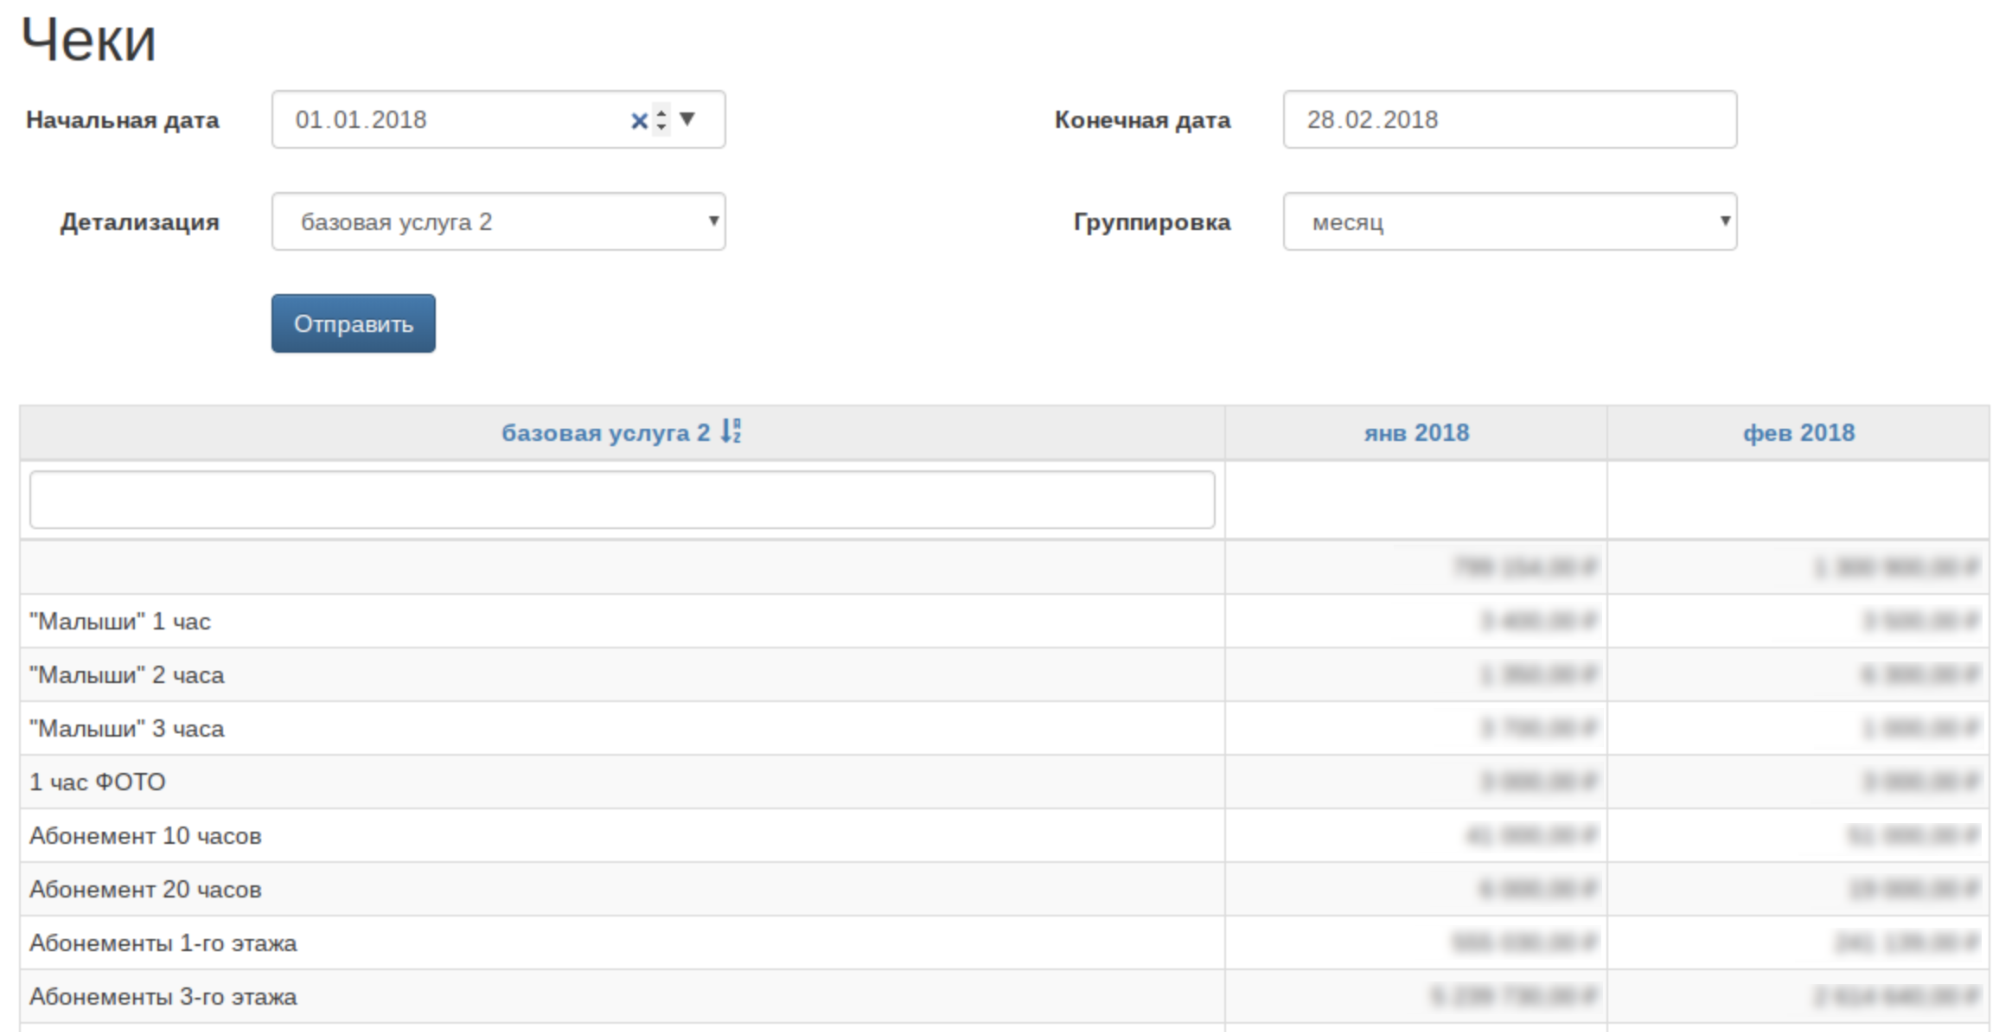Select the Абонемент 10 часов row

(1004, 836)
